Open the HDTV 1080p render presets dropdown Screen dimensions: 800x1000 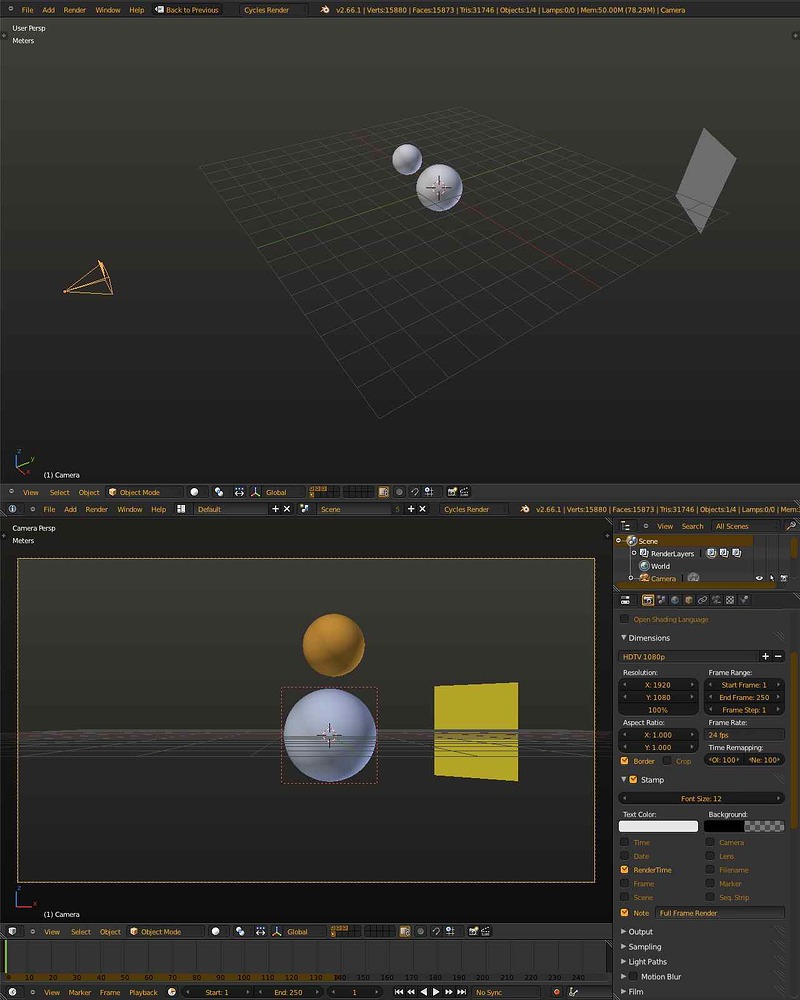[x=688, y=656]
